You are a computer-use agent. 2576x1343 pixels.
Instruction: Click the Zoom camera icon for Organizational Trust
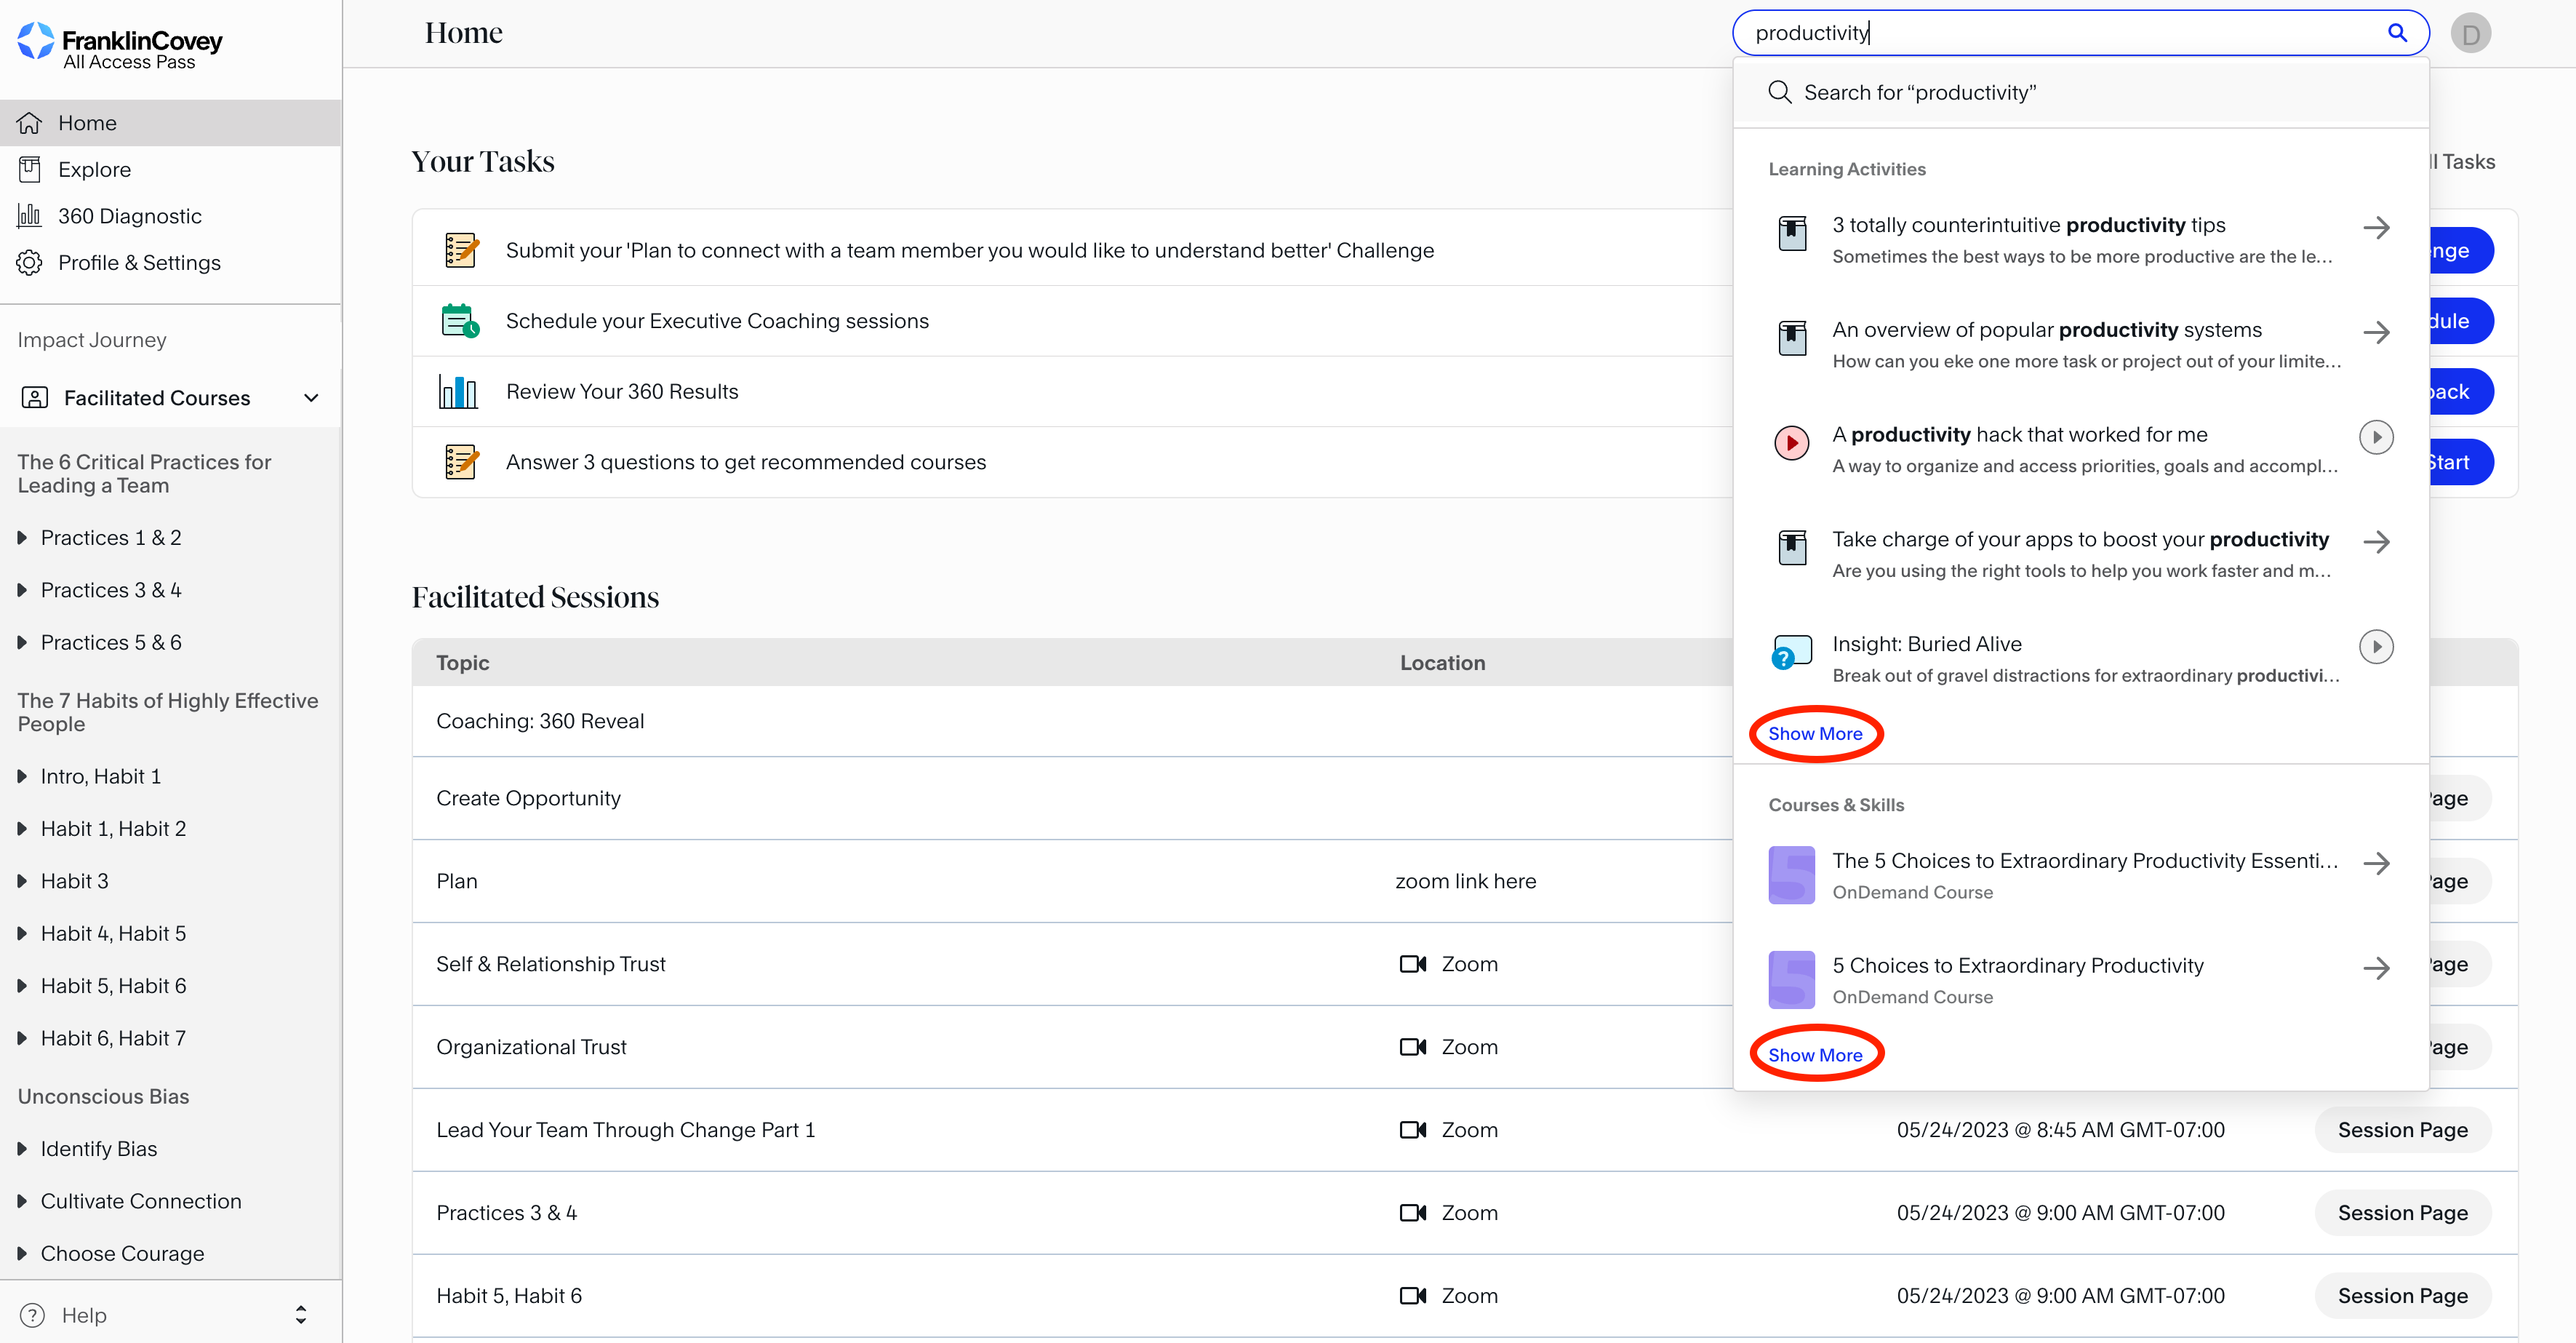click(1412, 1047)
